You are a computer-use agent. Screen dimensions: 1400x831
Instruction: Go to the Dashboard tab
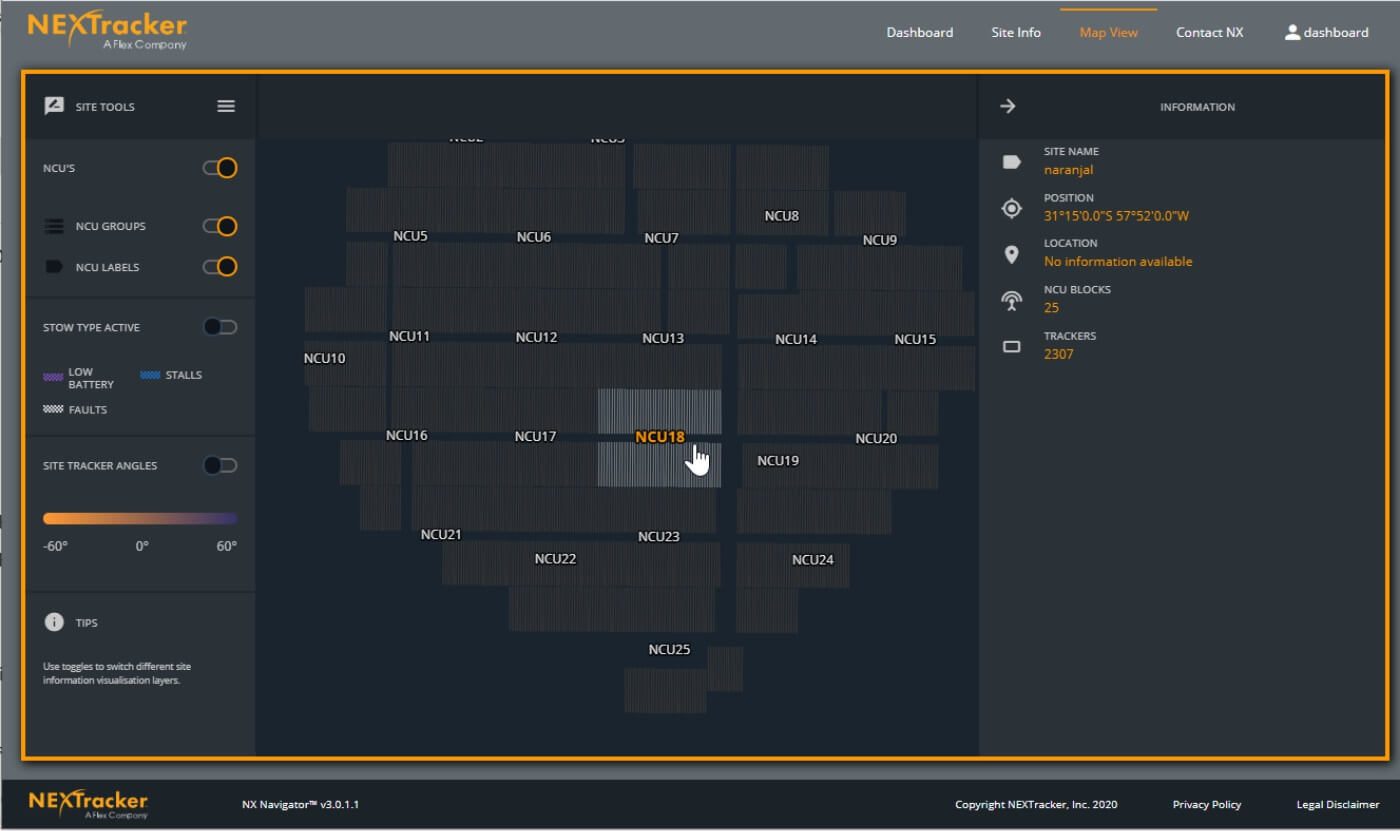[920, 32]
